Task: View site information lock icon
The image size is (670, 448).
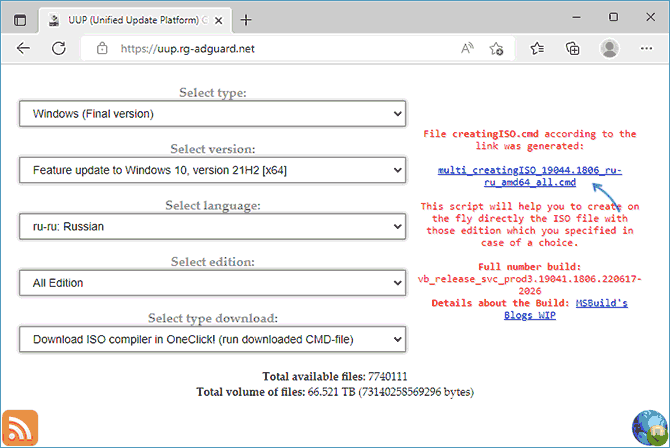Action: 102,48
